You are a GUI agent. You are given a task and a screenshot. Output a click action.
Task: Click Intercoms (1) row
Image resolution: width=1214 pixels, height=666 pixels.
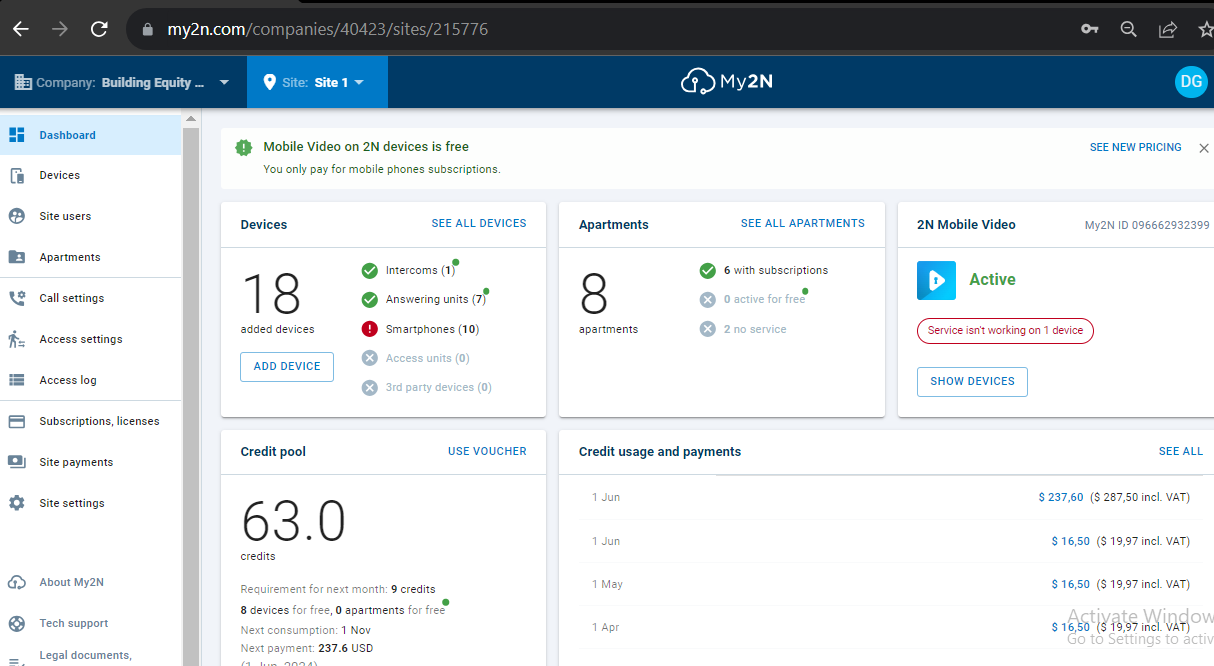click(x=409, y=270)
